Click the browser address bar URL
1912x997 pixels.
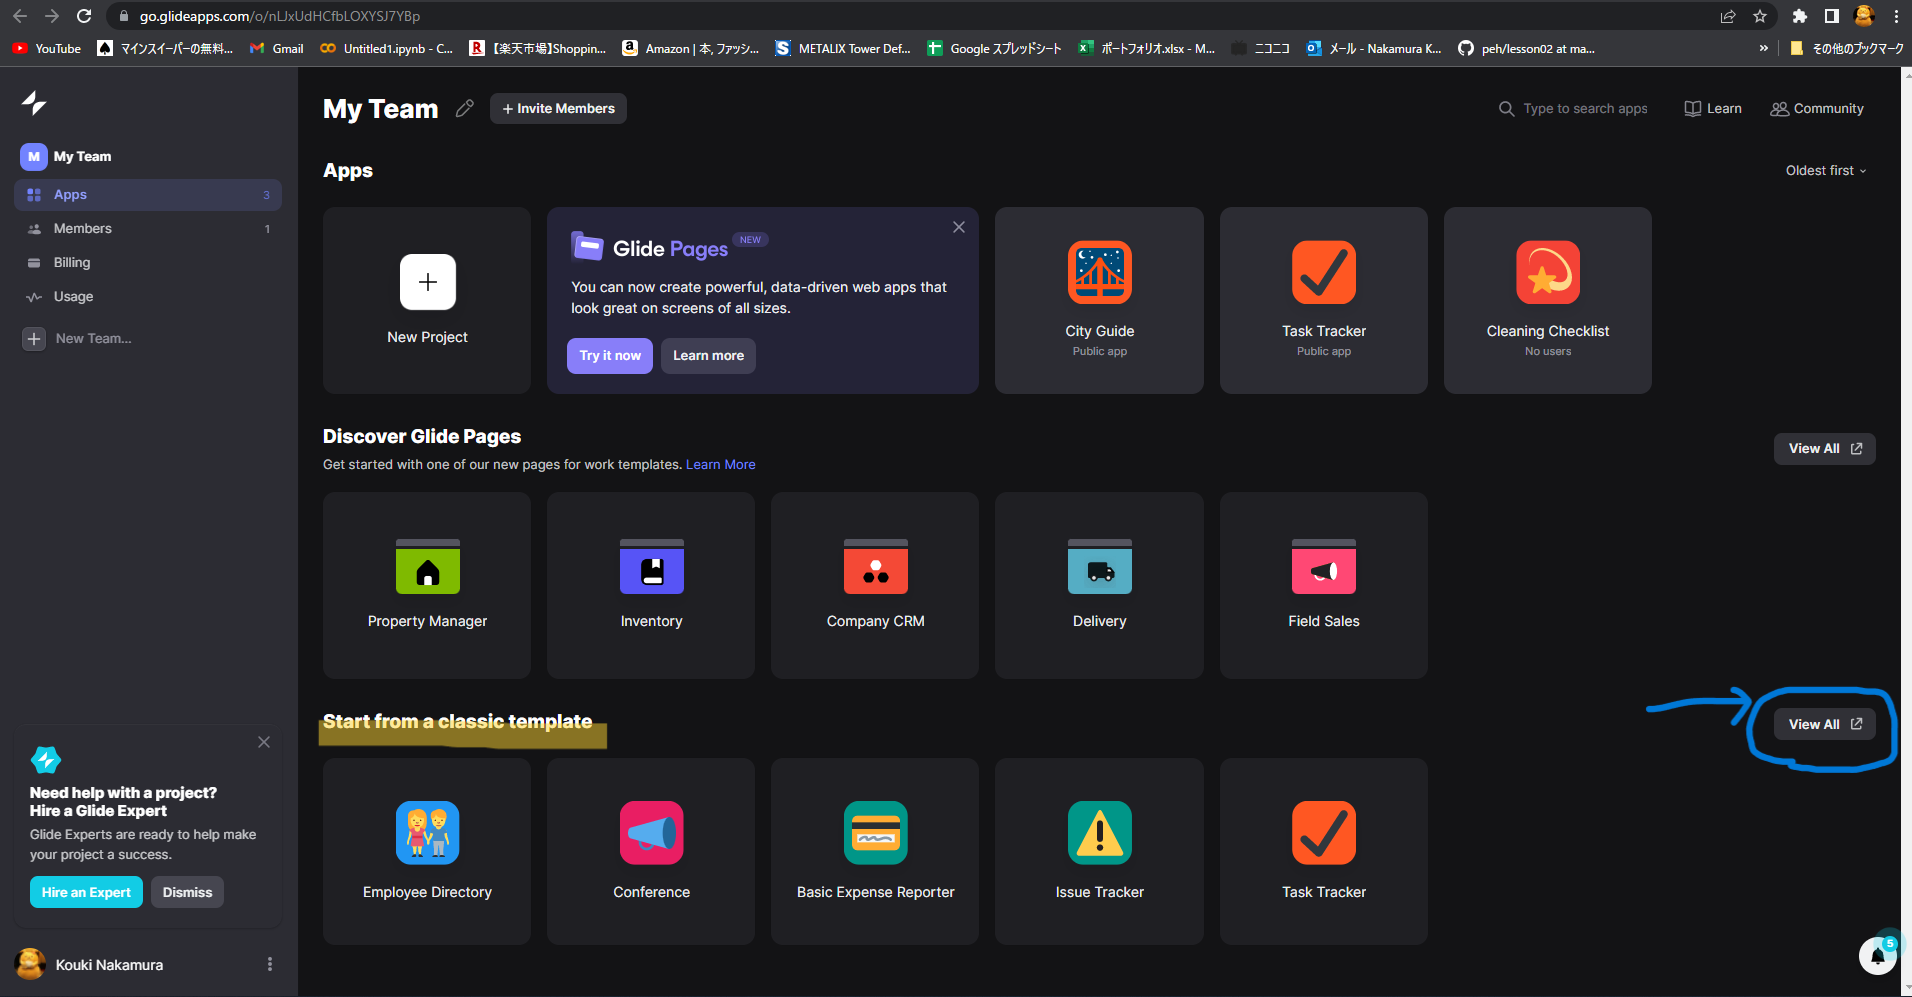pos(280,16)
